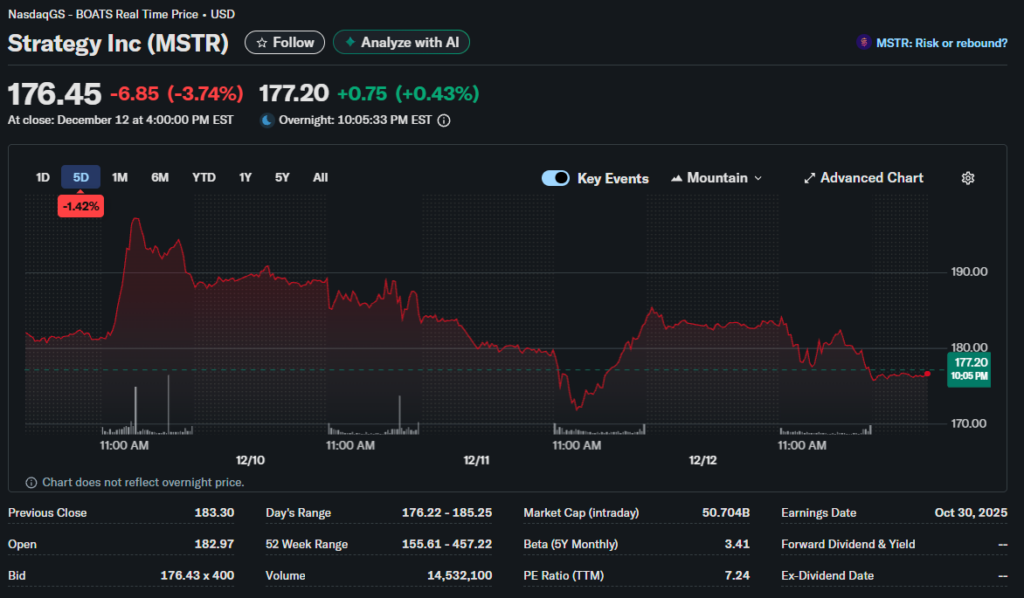Choose the 5Y chart range
The image size is (1024, 598).
tap(282, 178)
